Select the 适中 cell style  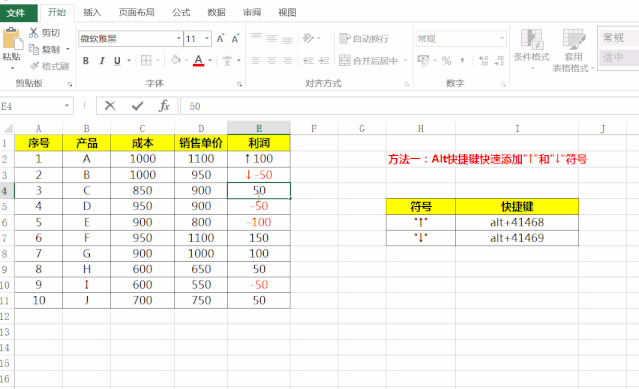pyautogui.click(x=619, y=57)
